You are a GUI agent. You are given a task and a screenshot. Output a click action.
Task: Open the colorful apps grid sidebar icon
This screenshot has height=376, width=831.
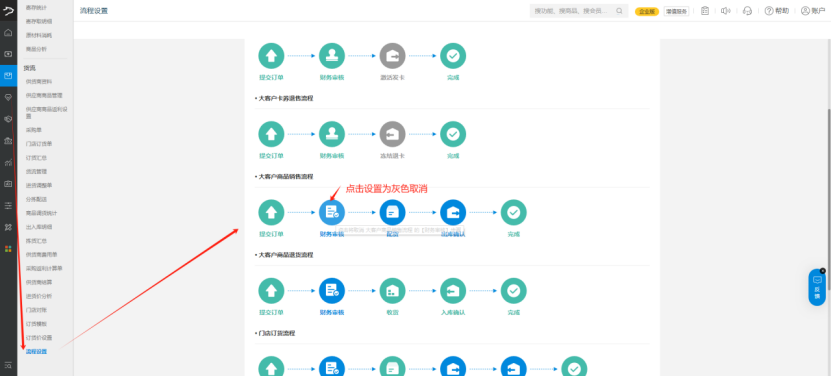click(x=8, y=249)
